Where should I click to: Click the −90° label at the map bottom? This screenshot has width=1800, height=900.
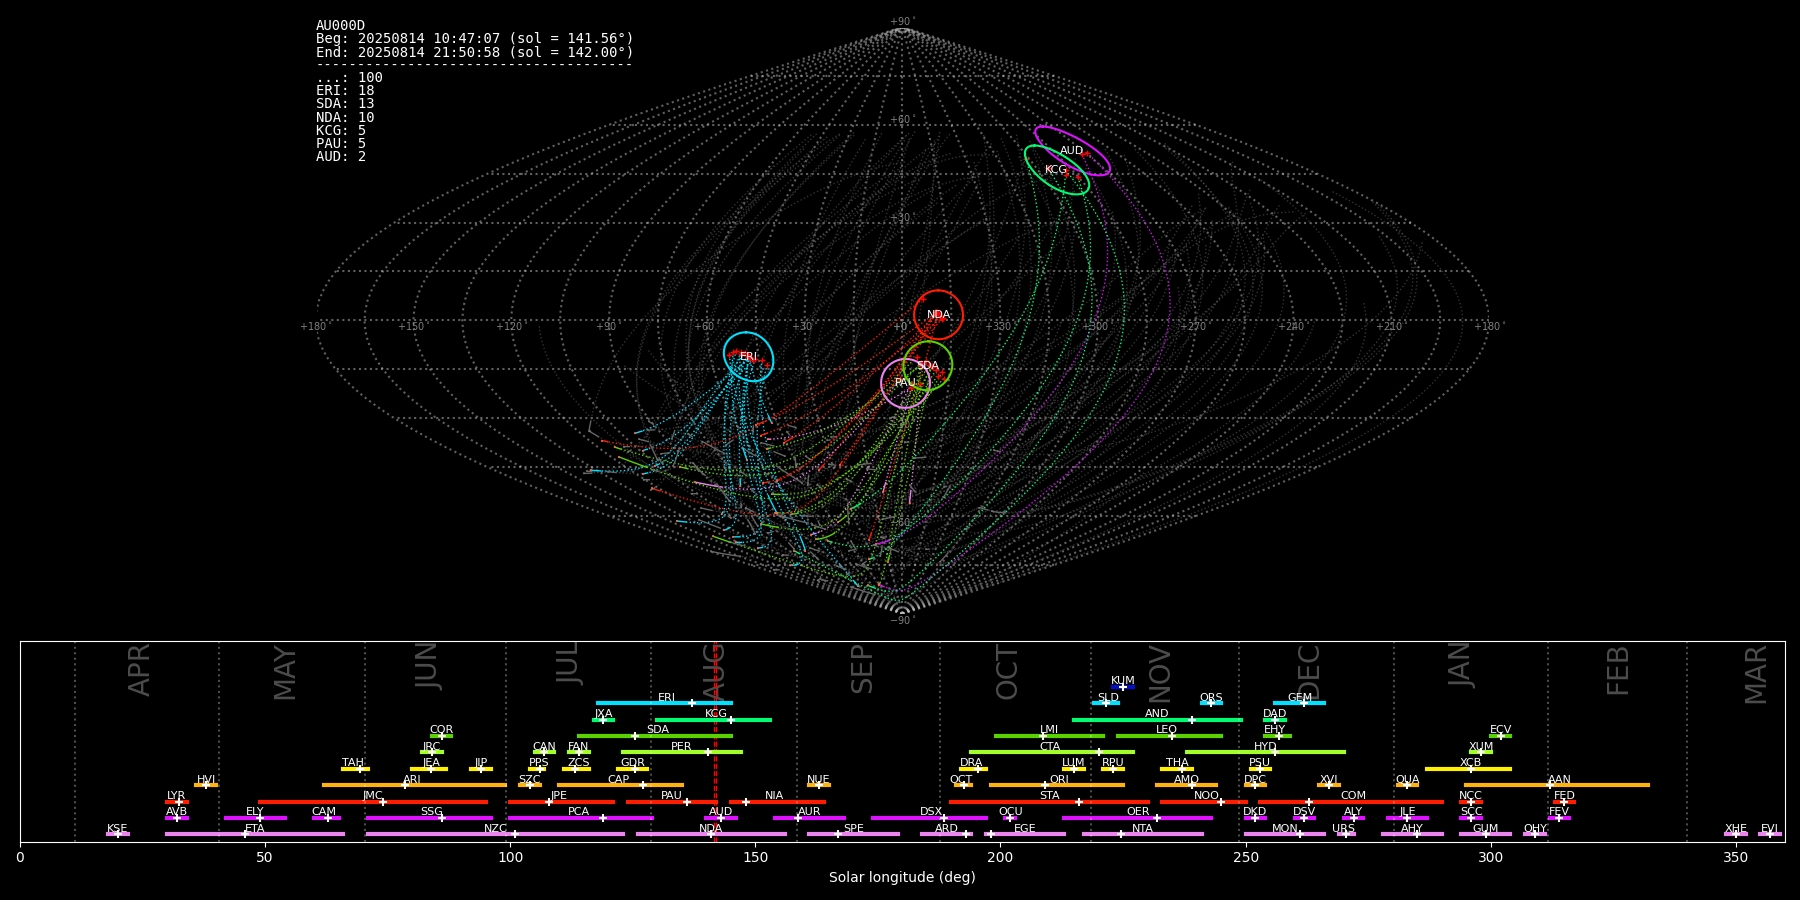point(902,620)
